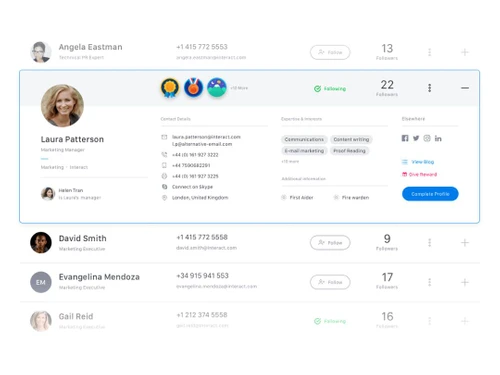Open Laura's LinkedIn profile icon
This screenshot has width=500, height=375.
[x=438, y=138]
